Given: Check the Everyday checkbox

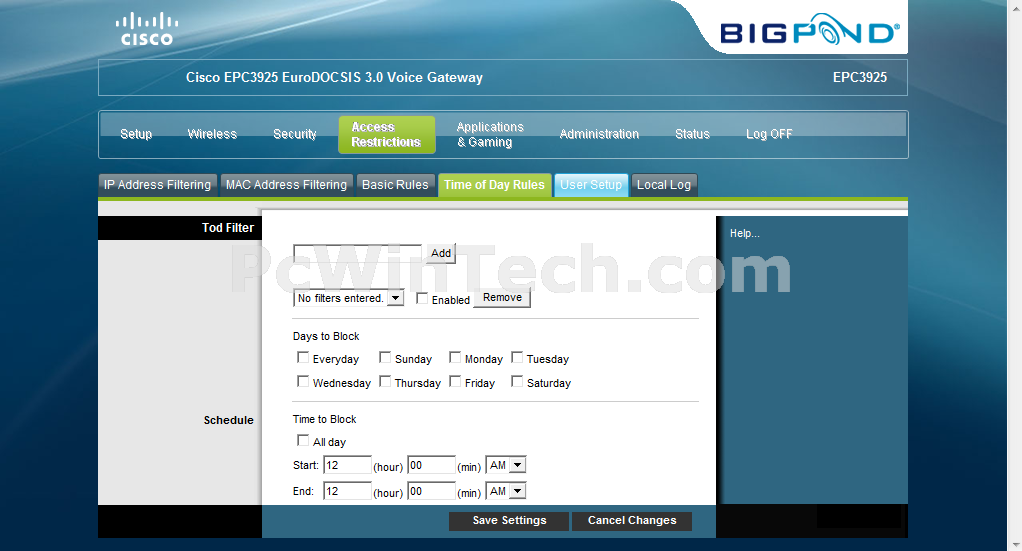Looking at the screenshot, I should [x=302, y=357].
